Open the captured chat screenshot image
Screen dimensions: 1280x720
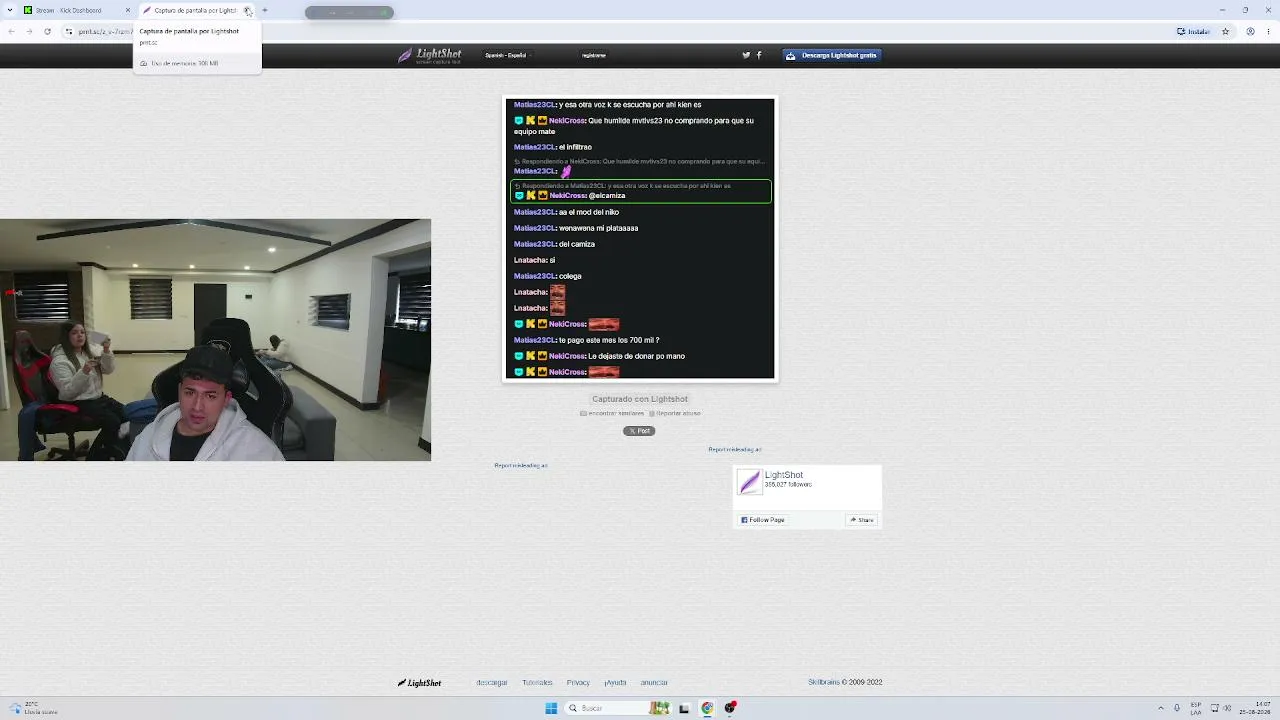pos(640,238)
